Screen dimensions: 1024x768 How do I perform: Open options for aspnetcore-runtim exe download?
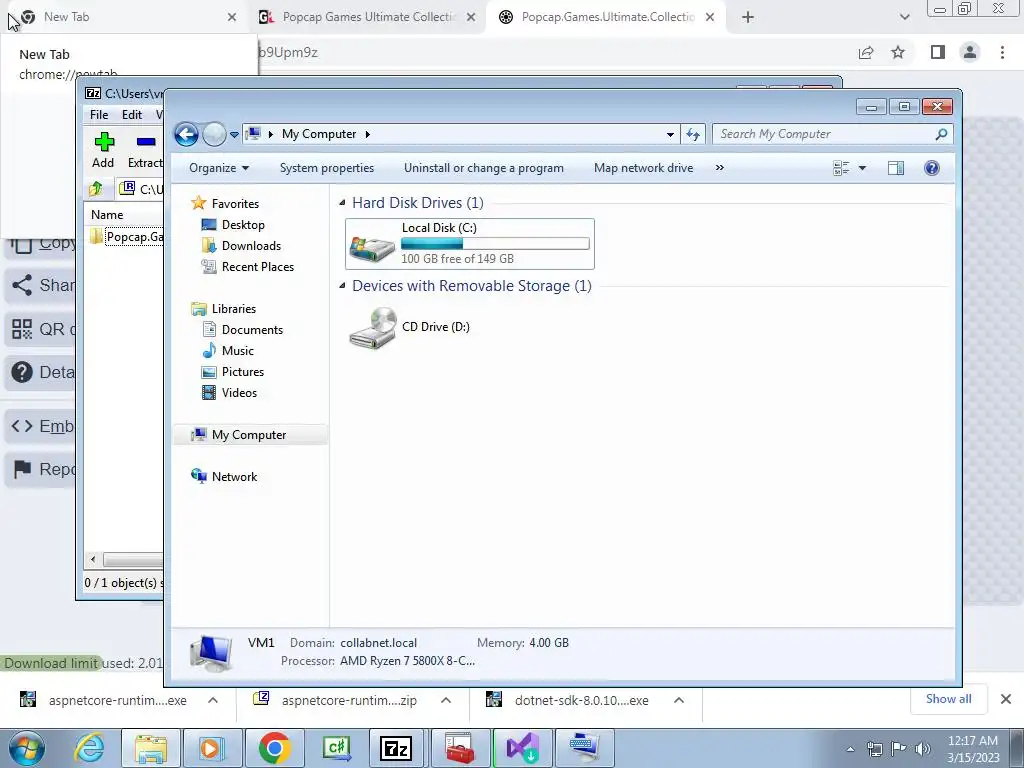tap(213, 700)
